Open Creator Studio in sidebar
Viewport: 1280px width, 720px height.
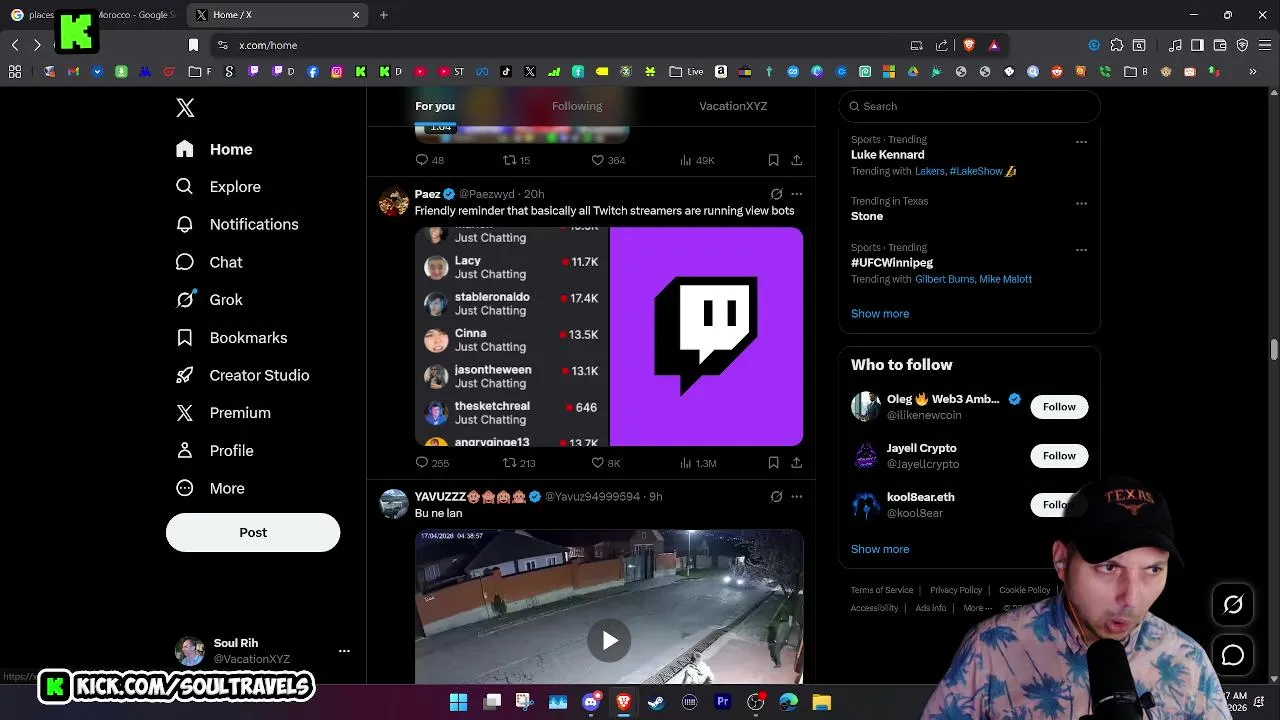(x=243, y=375)
